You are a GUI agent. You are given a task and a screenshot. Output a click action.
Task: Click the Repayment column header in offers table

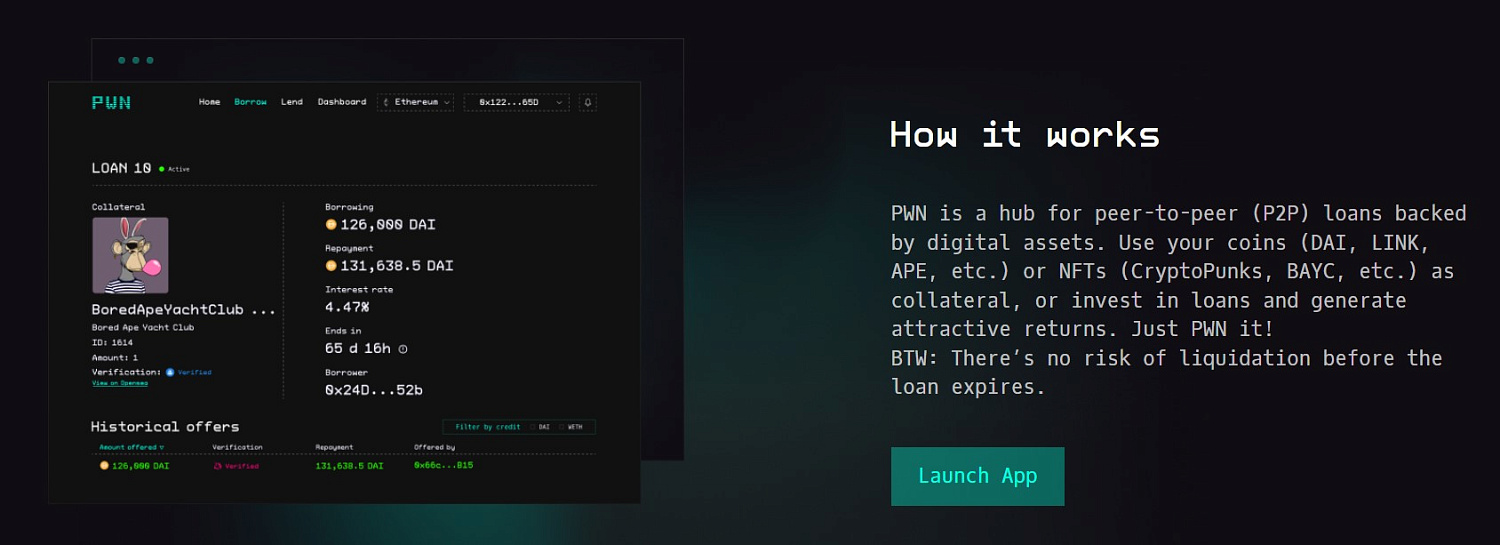pos(336,447)
